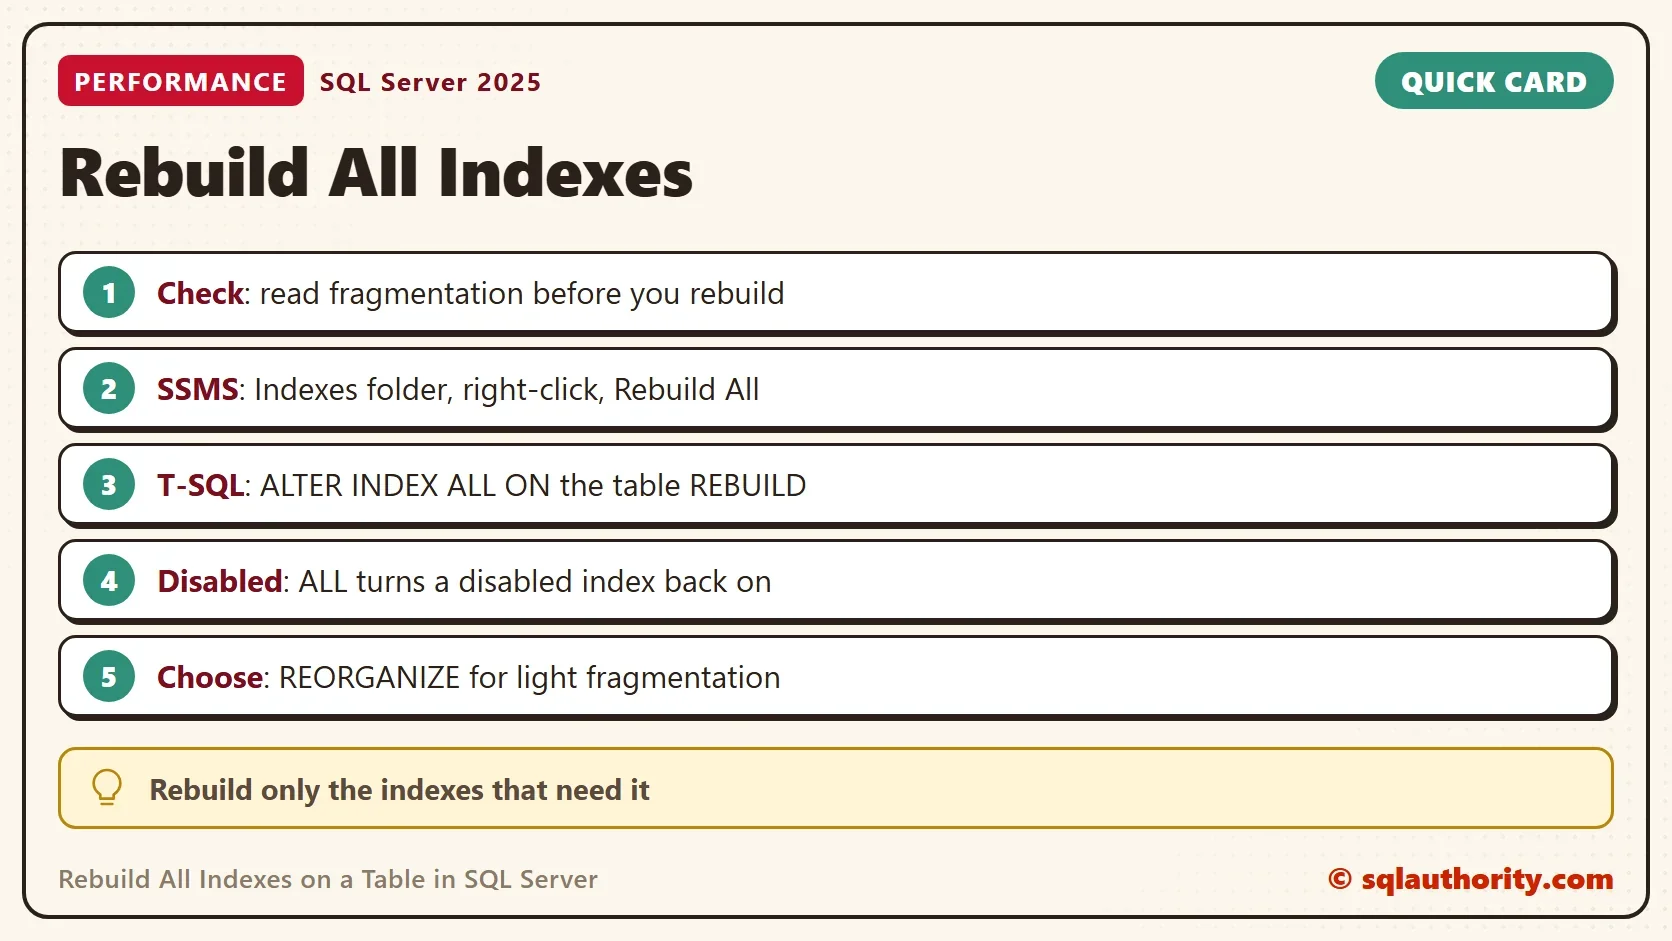This screenshot has height=941, width=1672.
Task: Select the 'T-SQL: ALTER INDEX ALL' row
Action: pyautogui.click(x=837, y=485)
